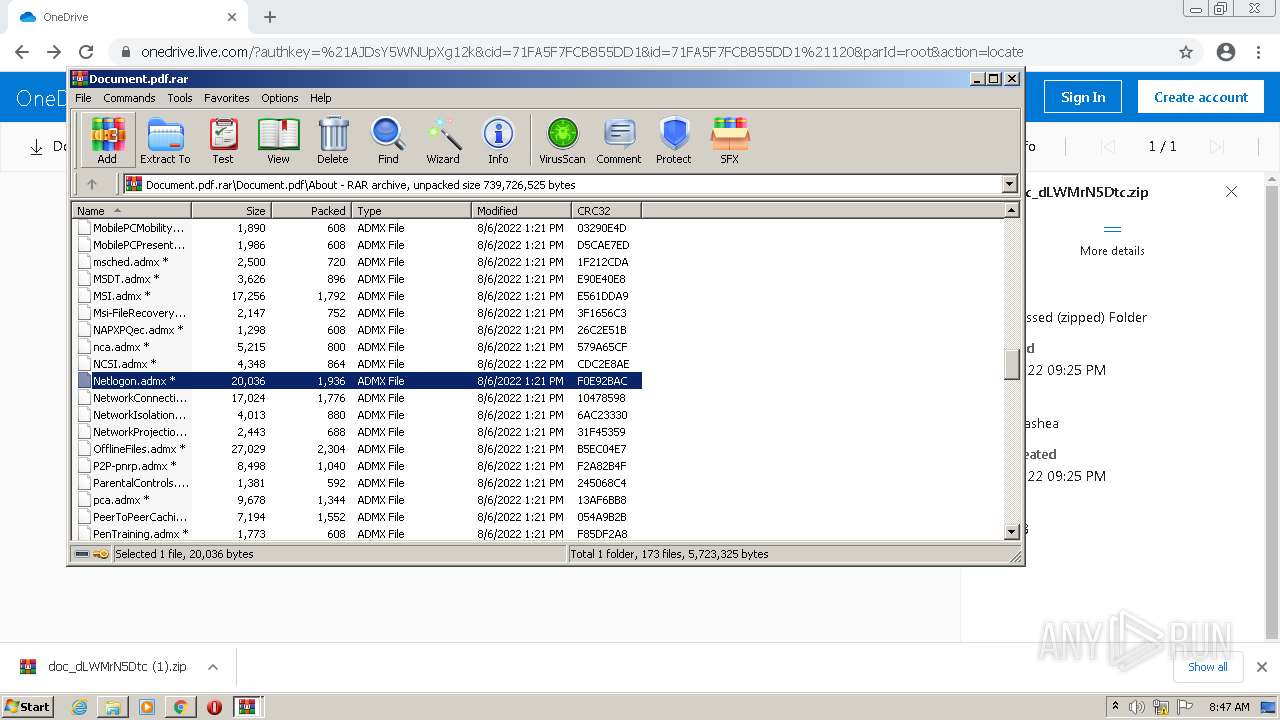Open the Commands menu
1280x720 pixels.
coord(129,98)
